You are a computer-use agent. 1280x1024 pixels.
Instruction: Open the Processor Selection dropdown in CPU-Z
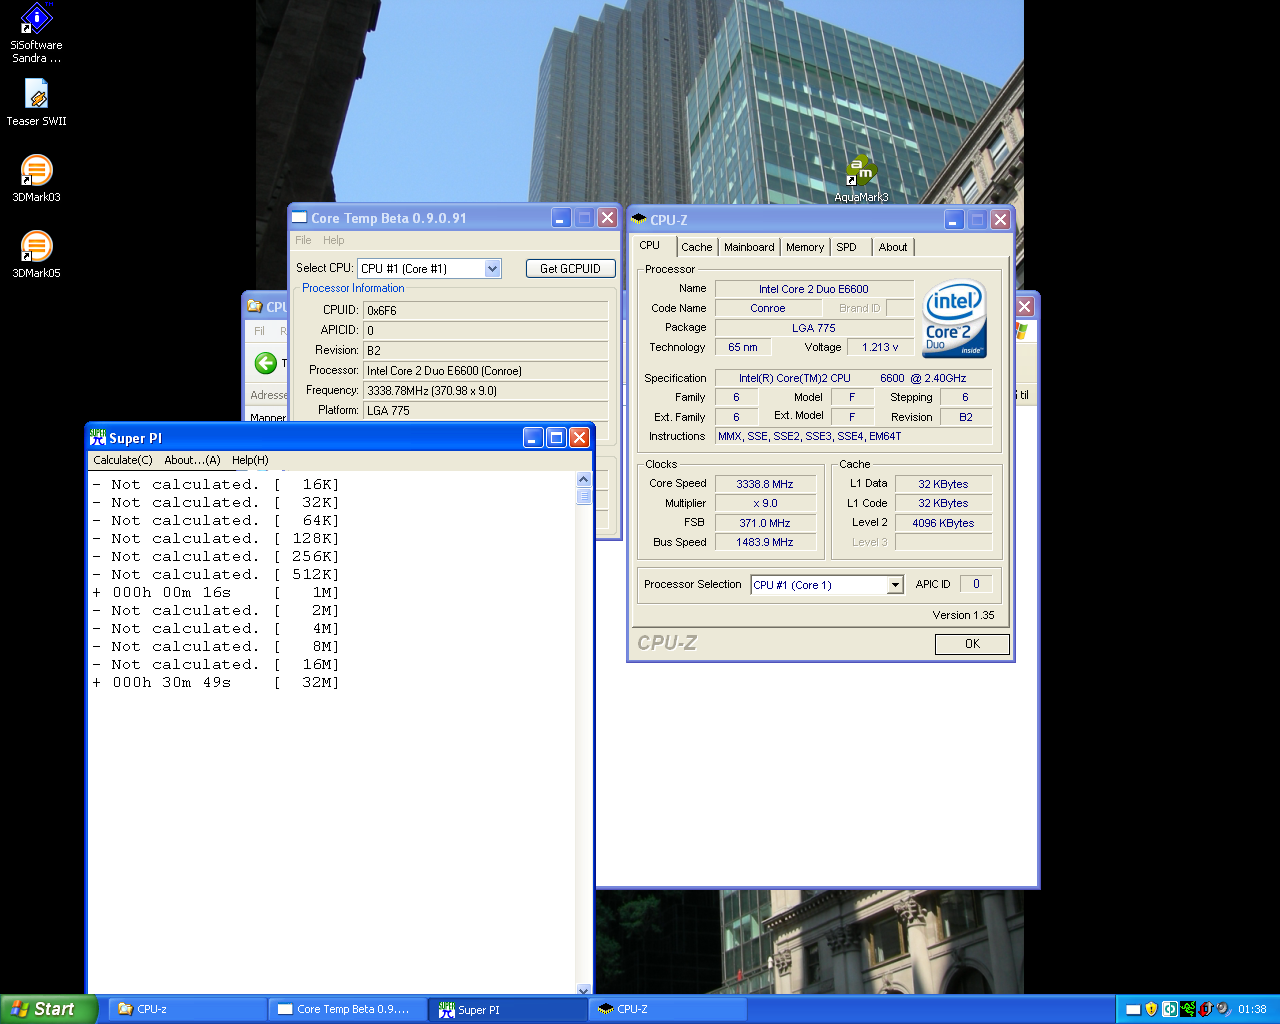pyautogui.click(x=895, y=585)
